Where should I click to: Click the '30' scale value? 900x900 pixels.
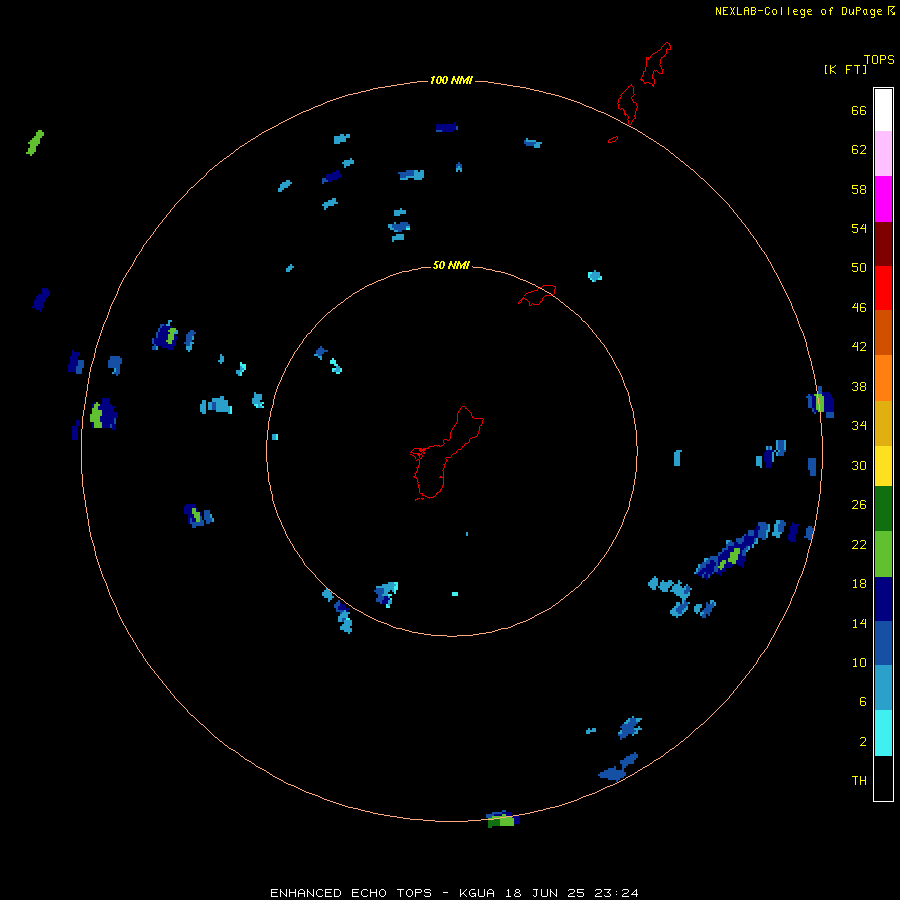[859, 465]
